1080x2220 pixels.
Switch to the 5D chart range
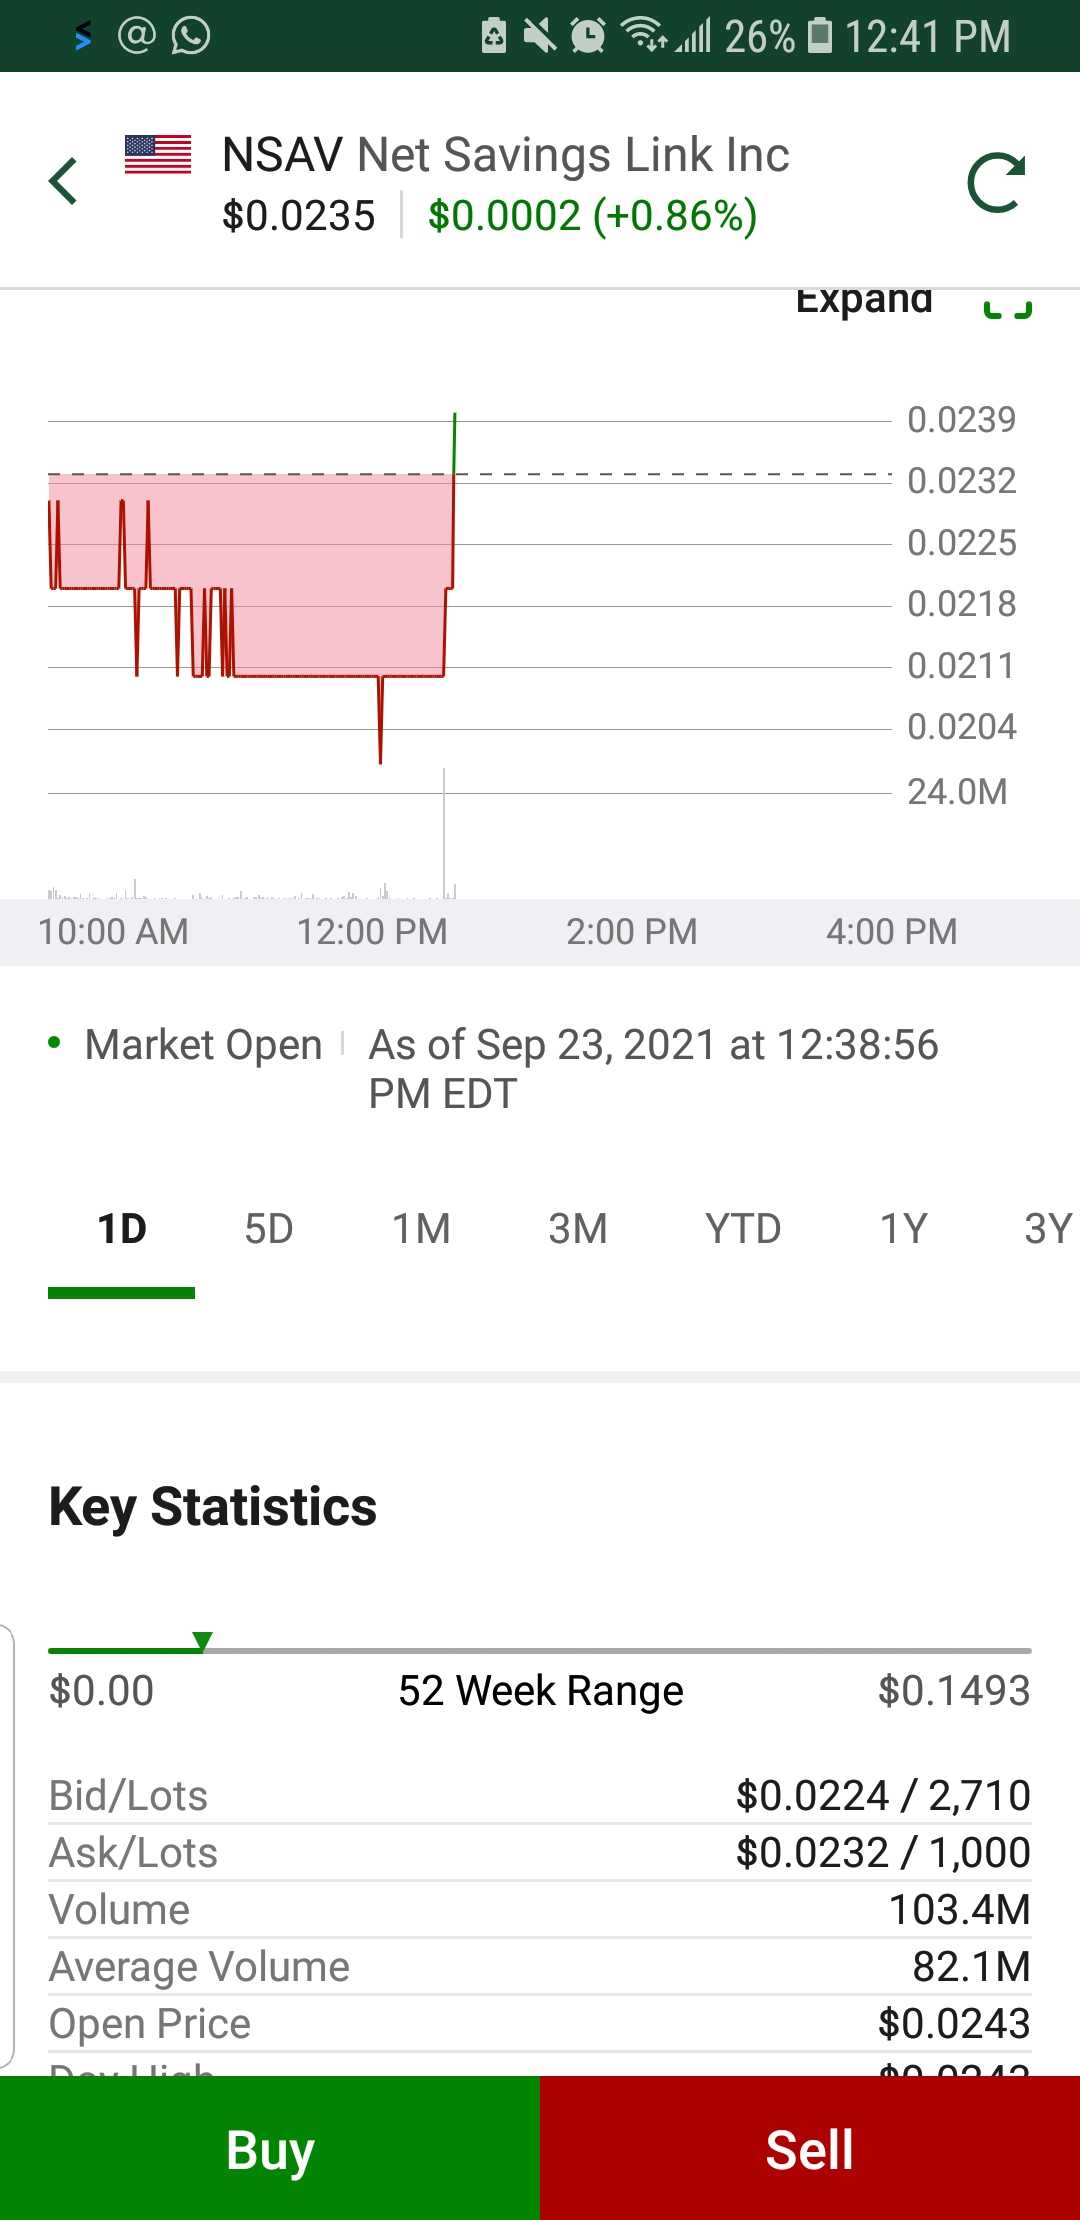[x=269, y=1229]
